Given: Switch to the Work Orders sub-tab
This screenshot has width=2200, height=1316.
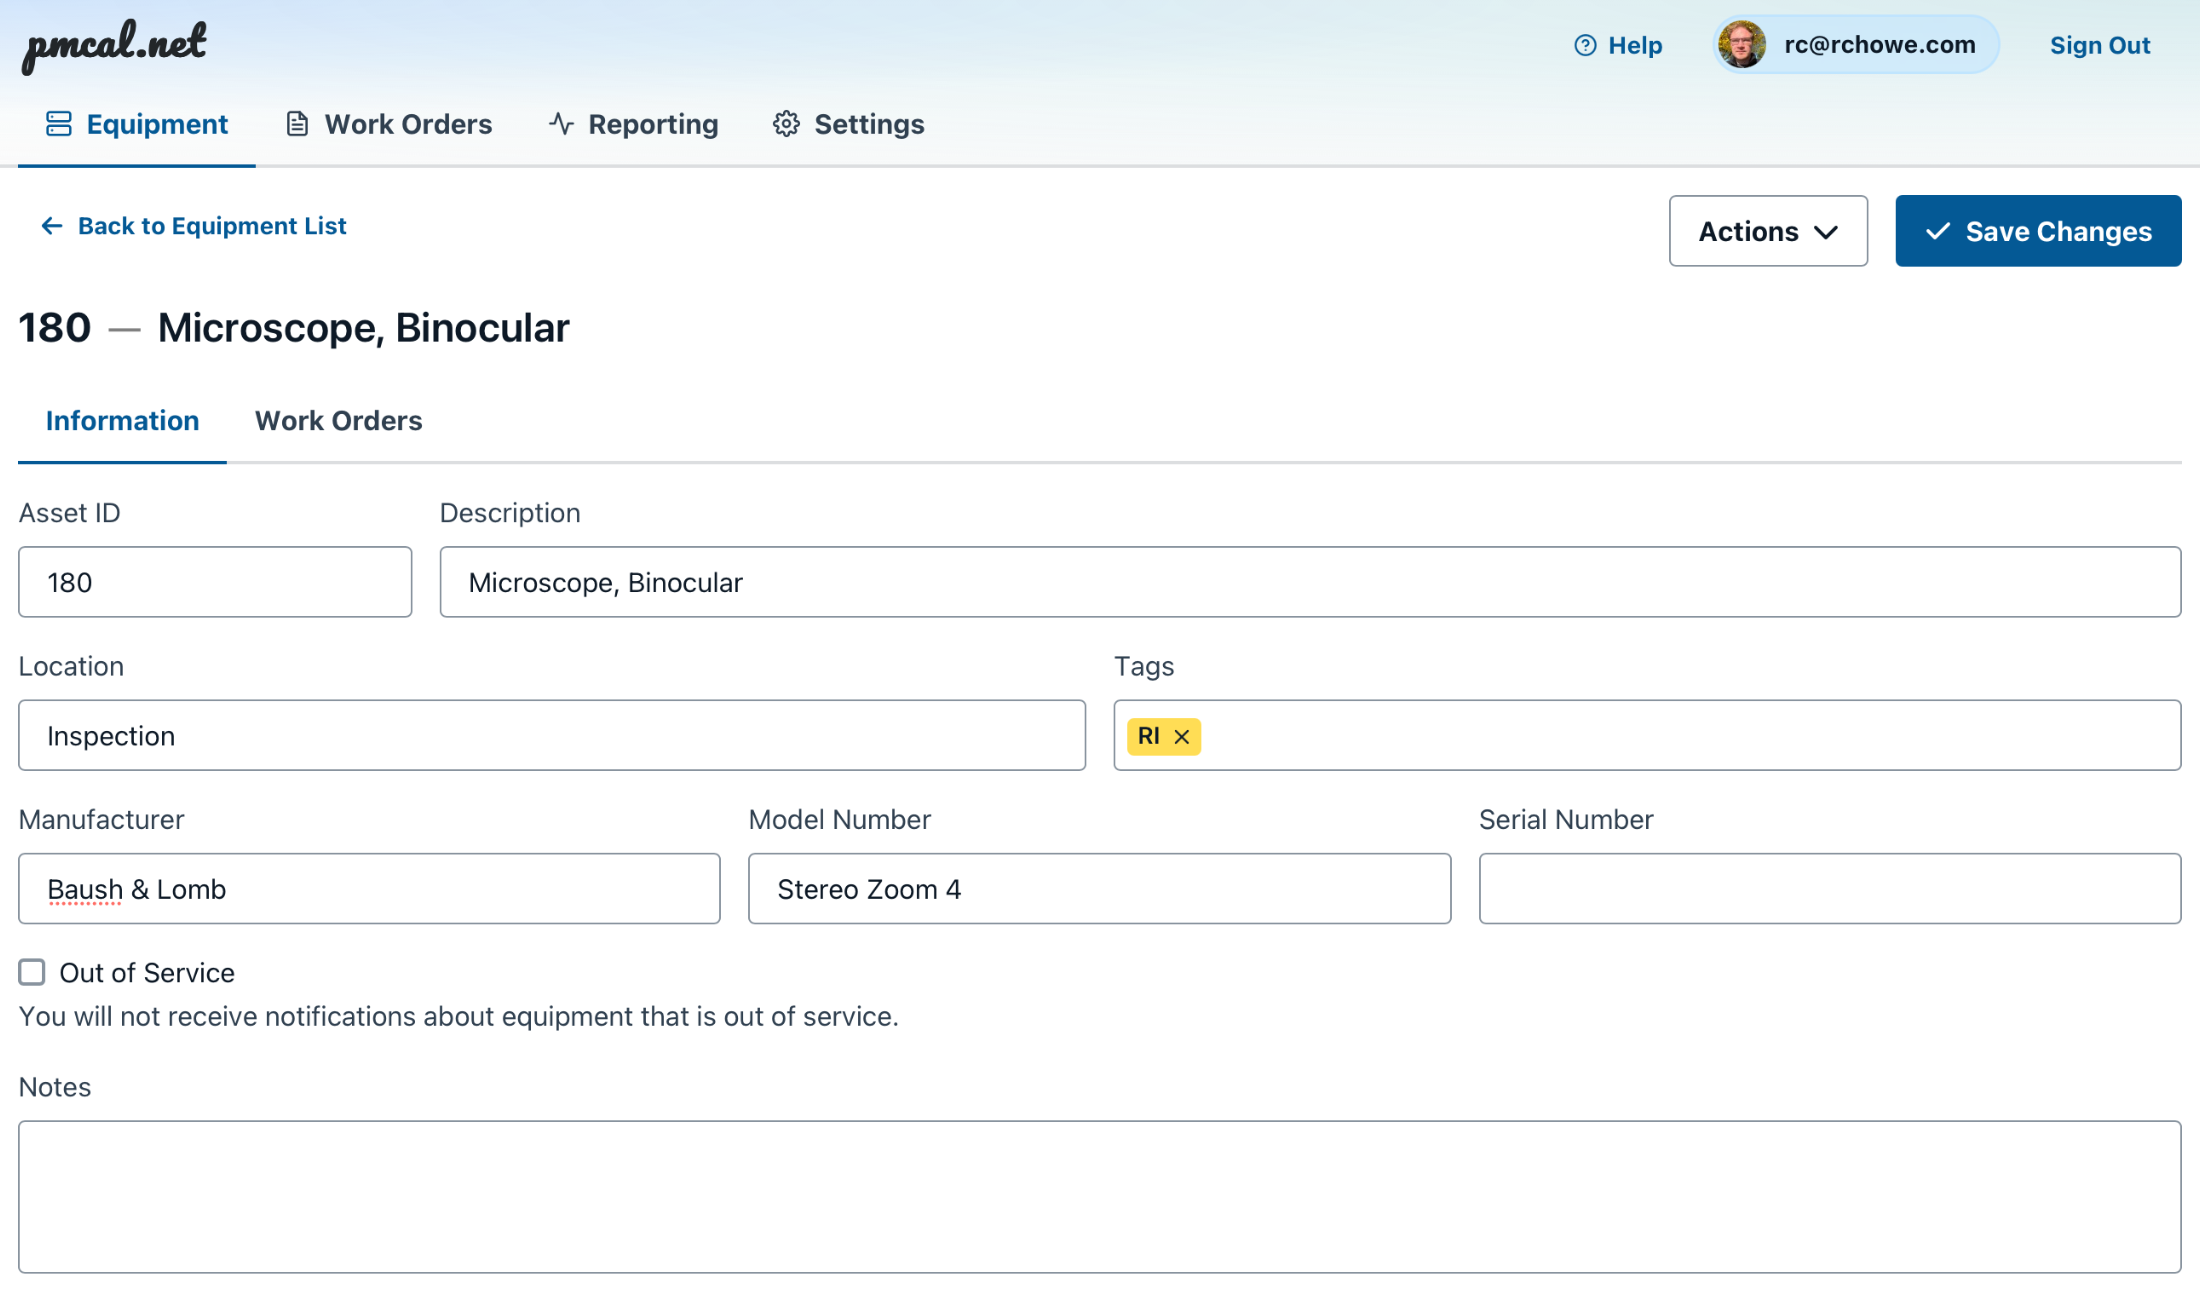Looking at the screenshot, I should coord(338,421).
